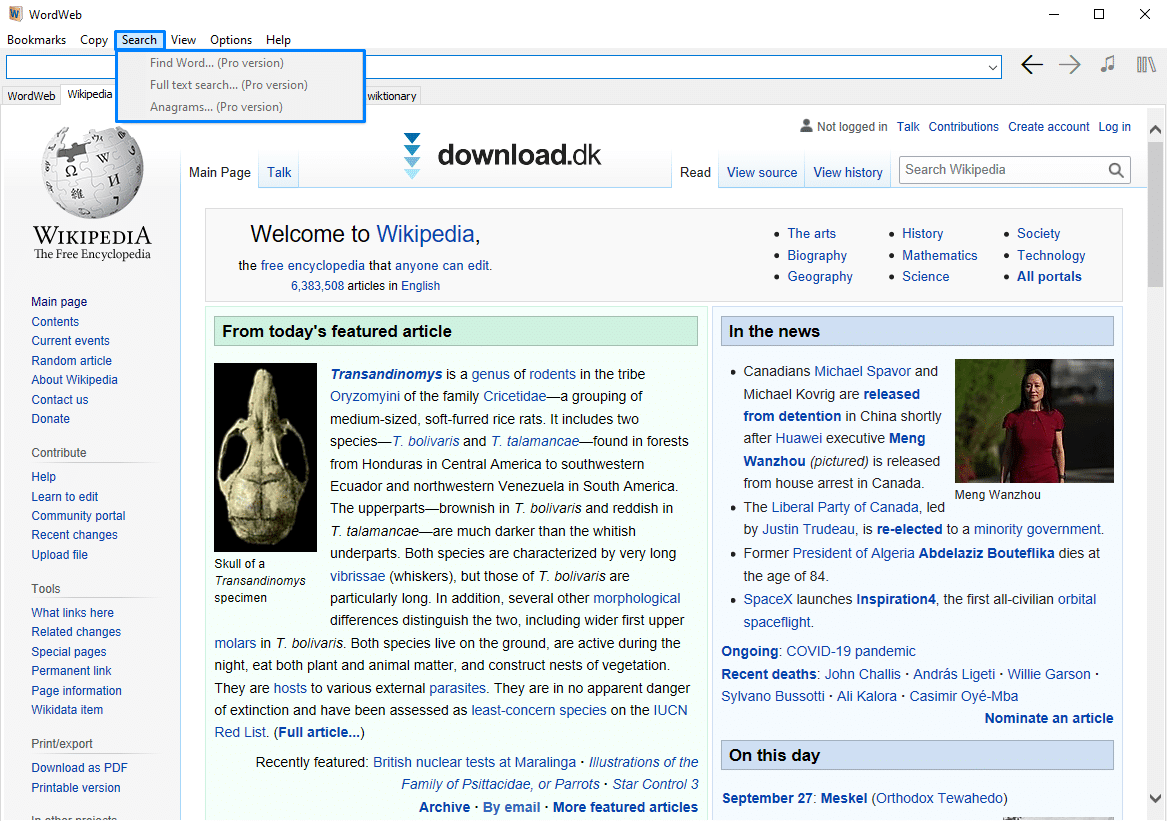This screenshot has height=821, width=1167.
Task: Click the vertical scrollbar thumb
Action: click(1155, 215)
